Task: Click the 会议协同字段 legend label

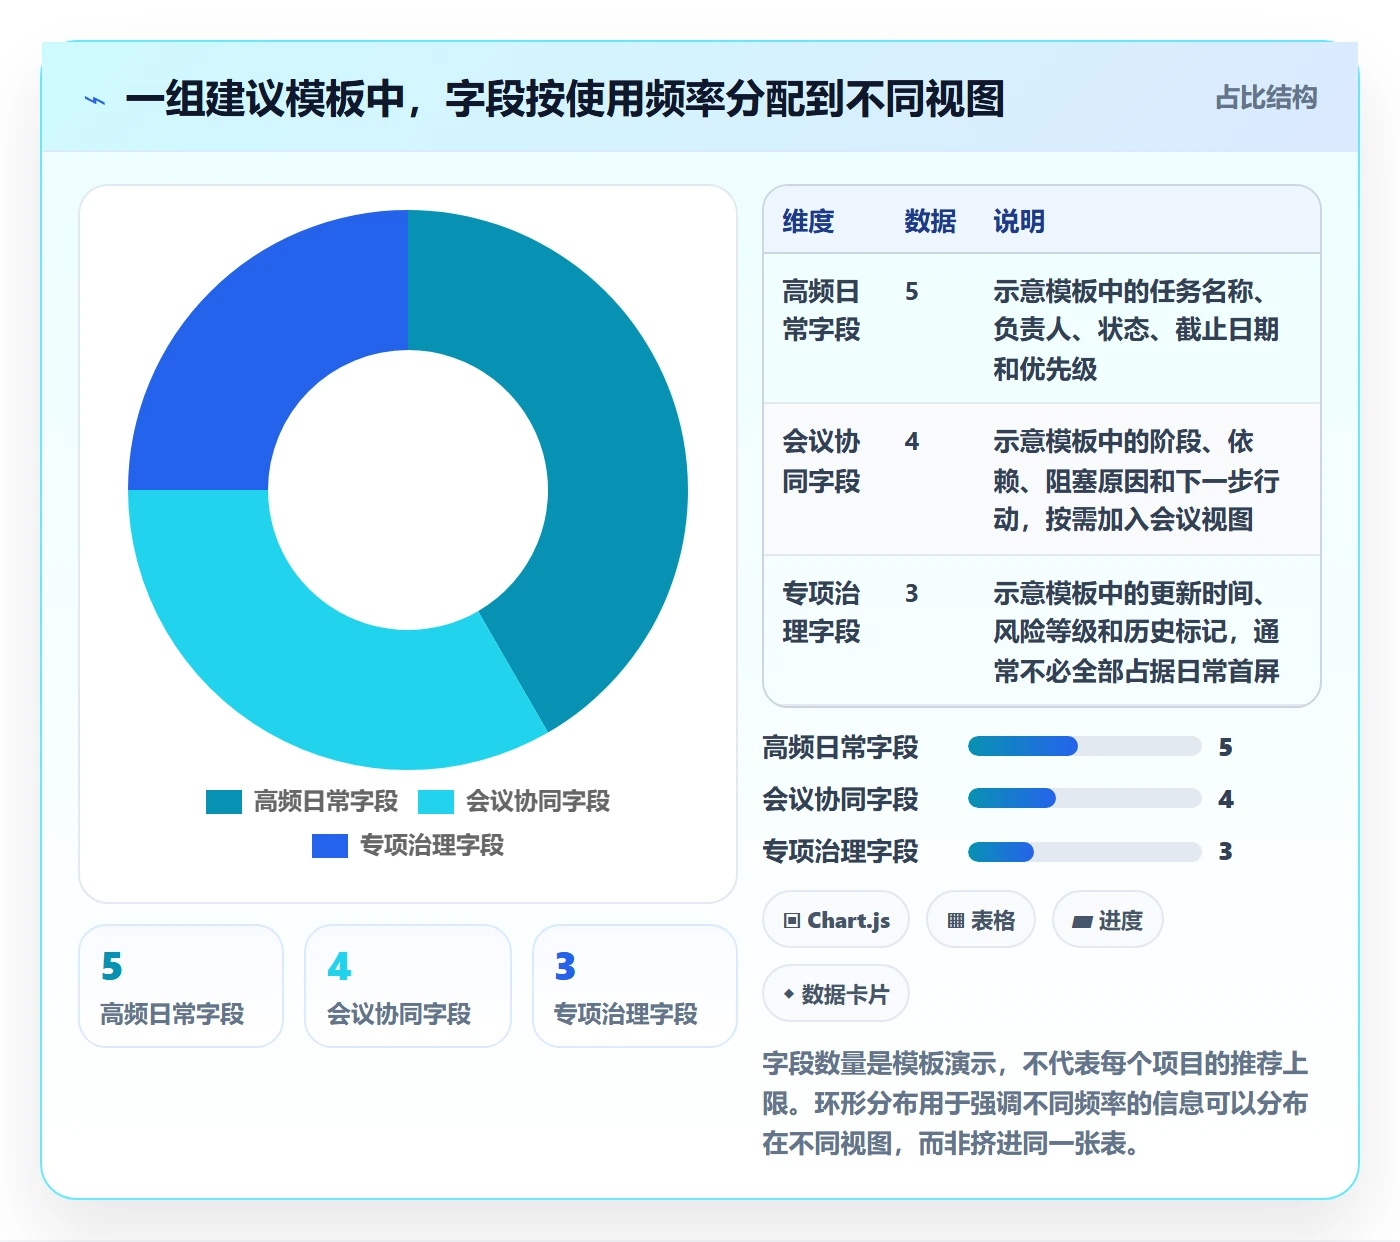Action: point(538,802)
